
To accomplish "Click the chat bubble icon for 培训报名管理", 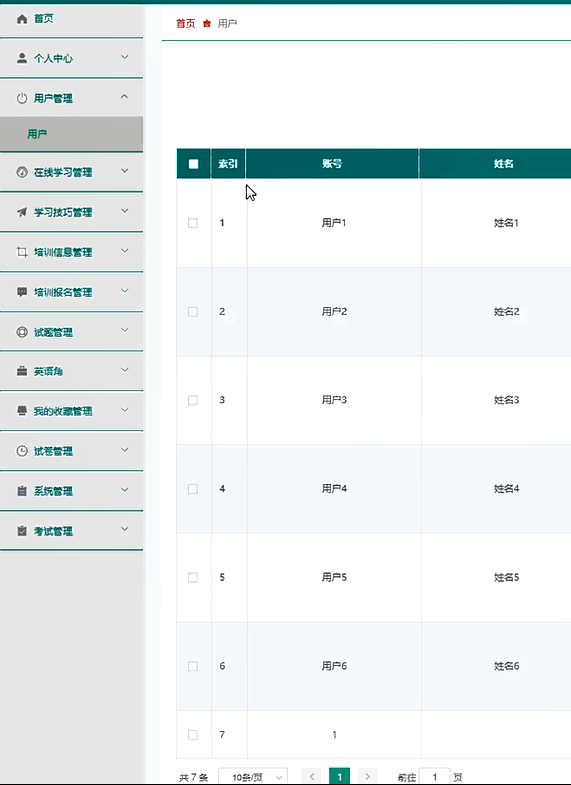I will 22,292.
